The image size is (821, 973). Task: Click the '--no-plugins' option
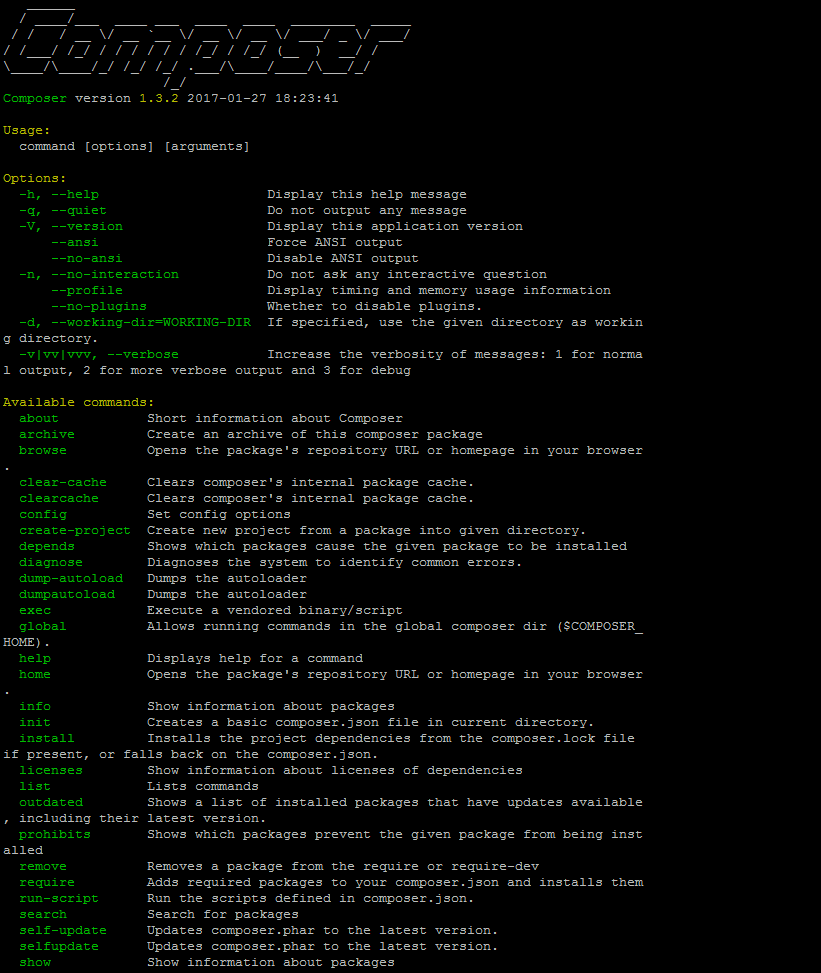99,307
